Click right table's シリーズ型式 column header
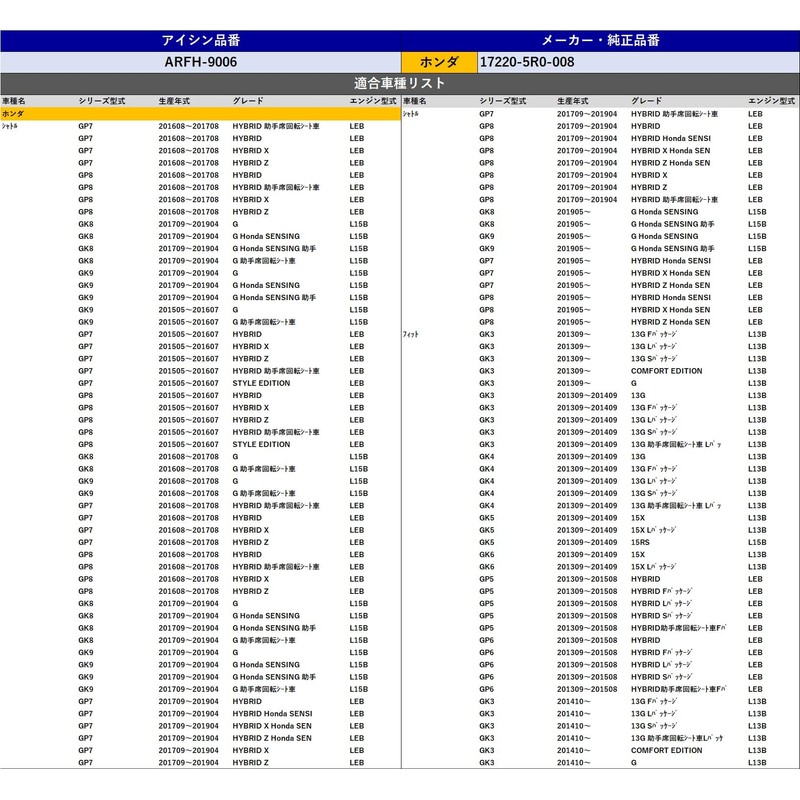This screenshot has height=800, width=800. [502, 102]
